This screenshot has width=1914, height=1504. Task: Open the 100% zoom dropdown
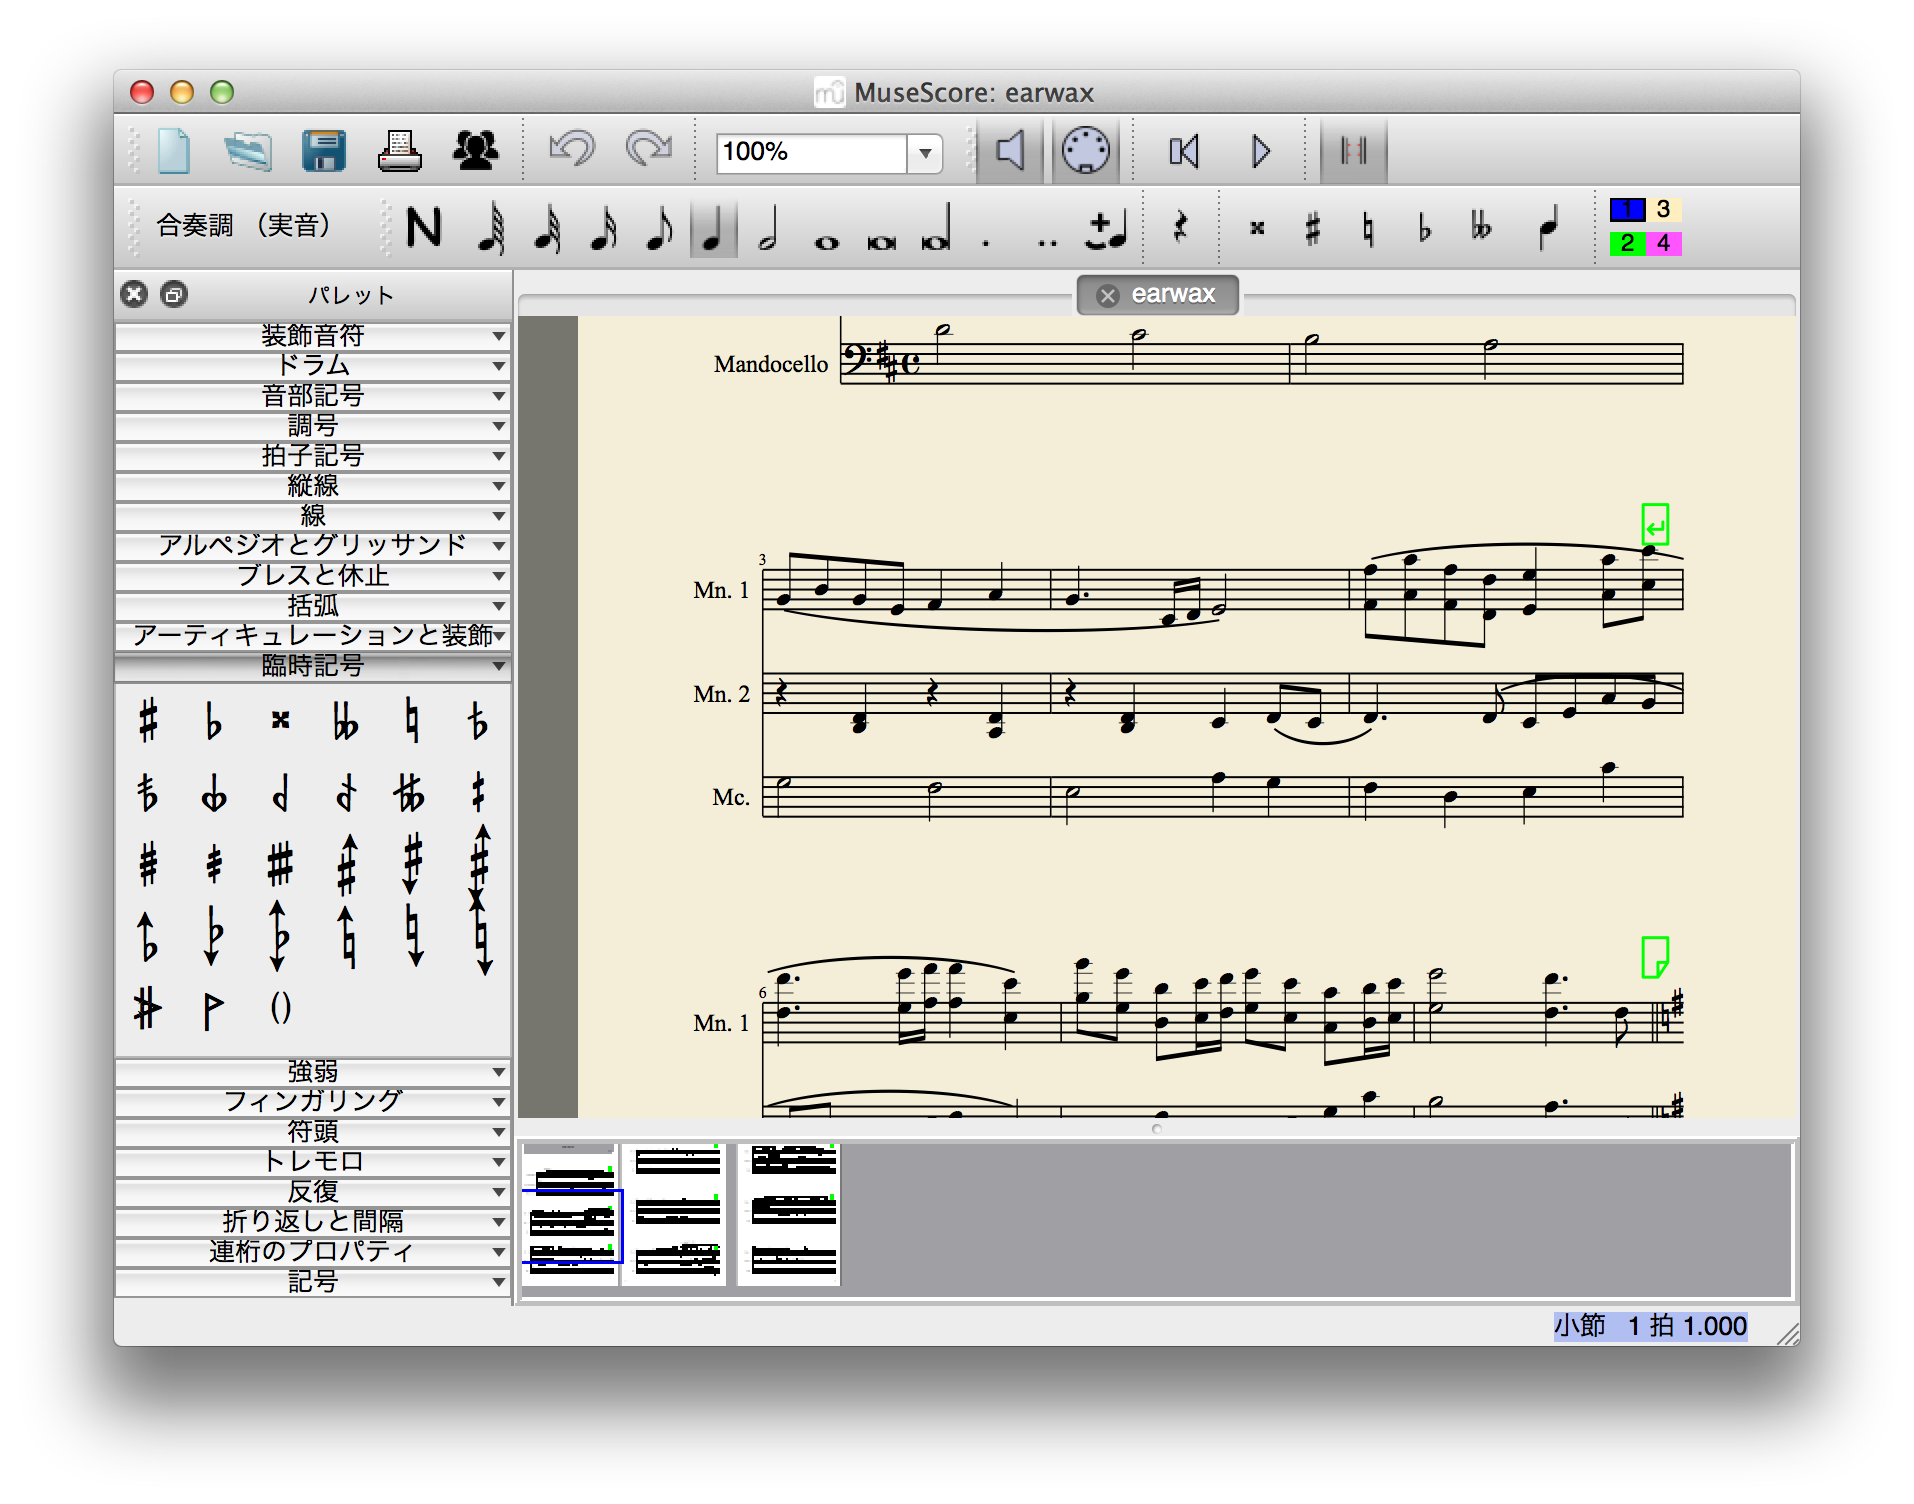[x=925, y=153]
